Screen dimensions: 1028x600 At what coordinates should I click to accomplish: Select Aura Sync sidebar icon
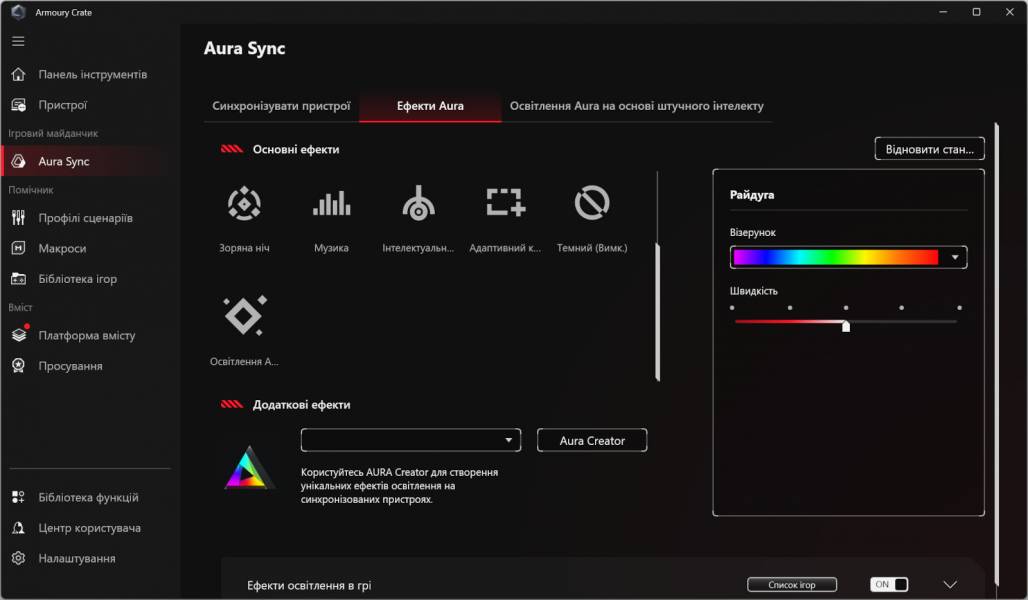(18, 161)
